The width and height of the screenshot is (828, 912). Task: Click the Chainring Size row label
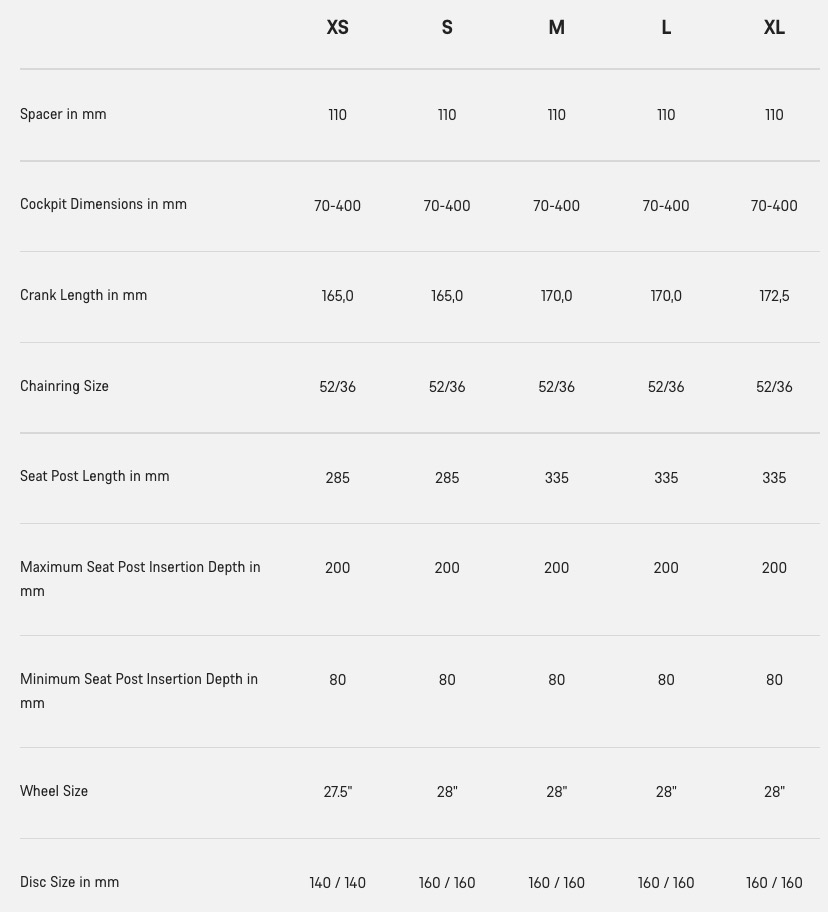coord(65,386)
